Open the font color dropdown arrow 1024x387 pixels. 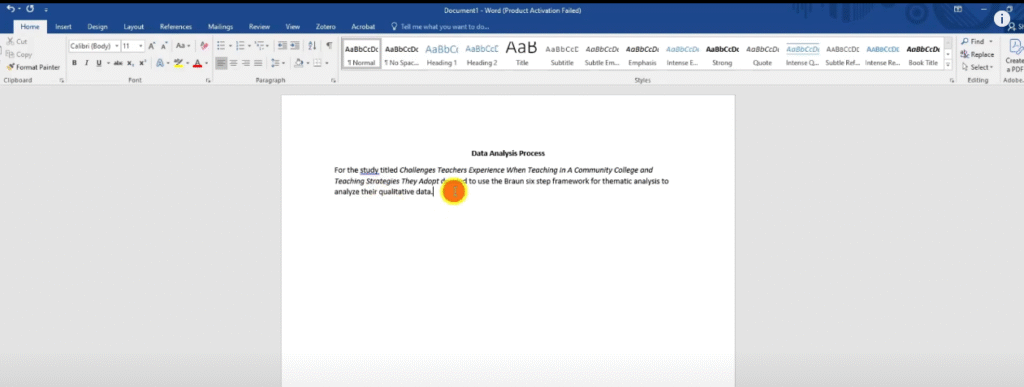[x=206, y=63]
